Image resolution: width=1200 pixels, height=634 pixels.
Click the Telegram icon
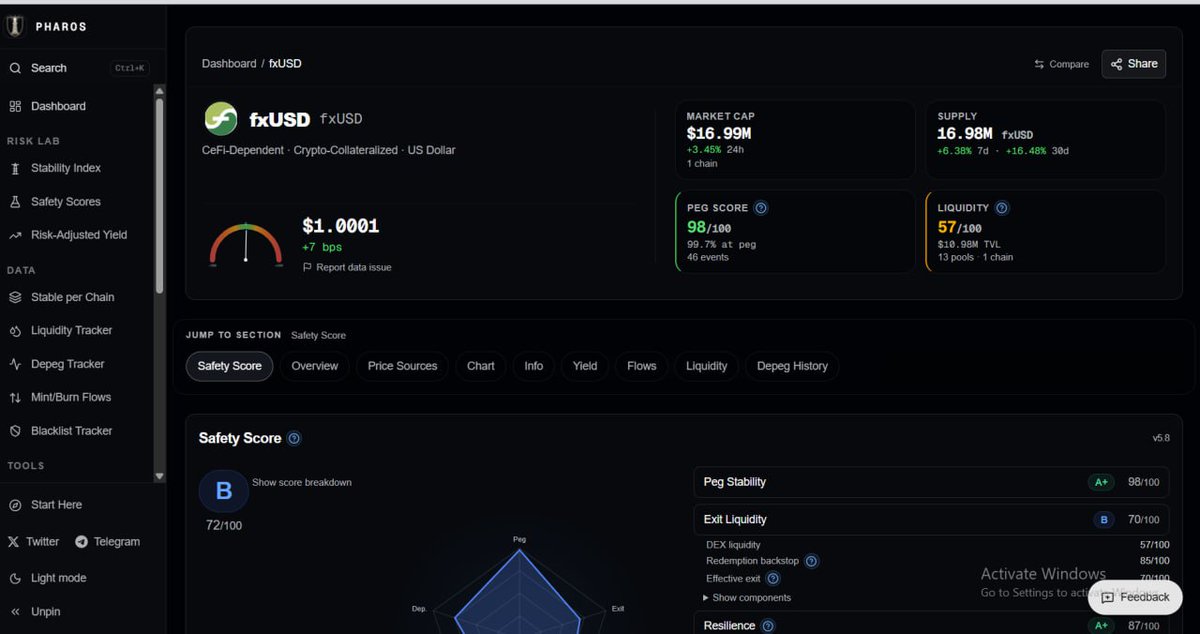tap(81, 542)
